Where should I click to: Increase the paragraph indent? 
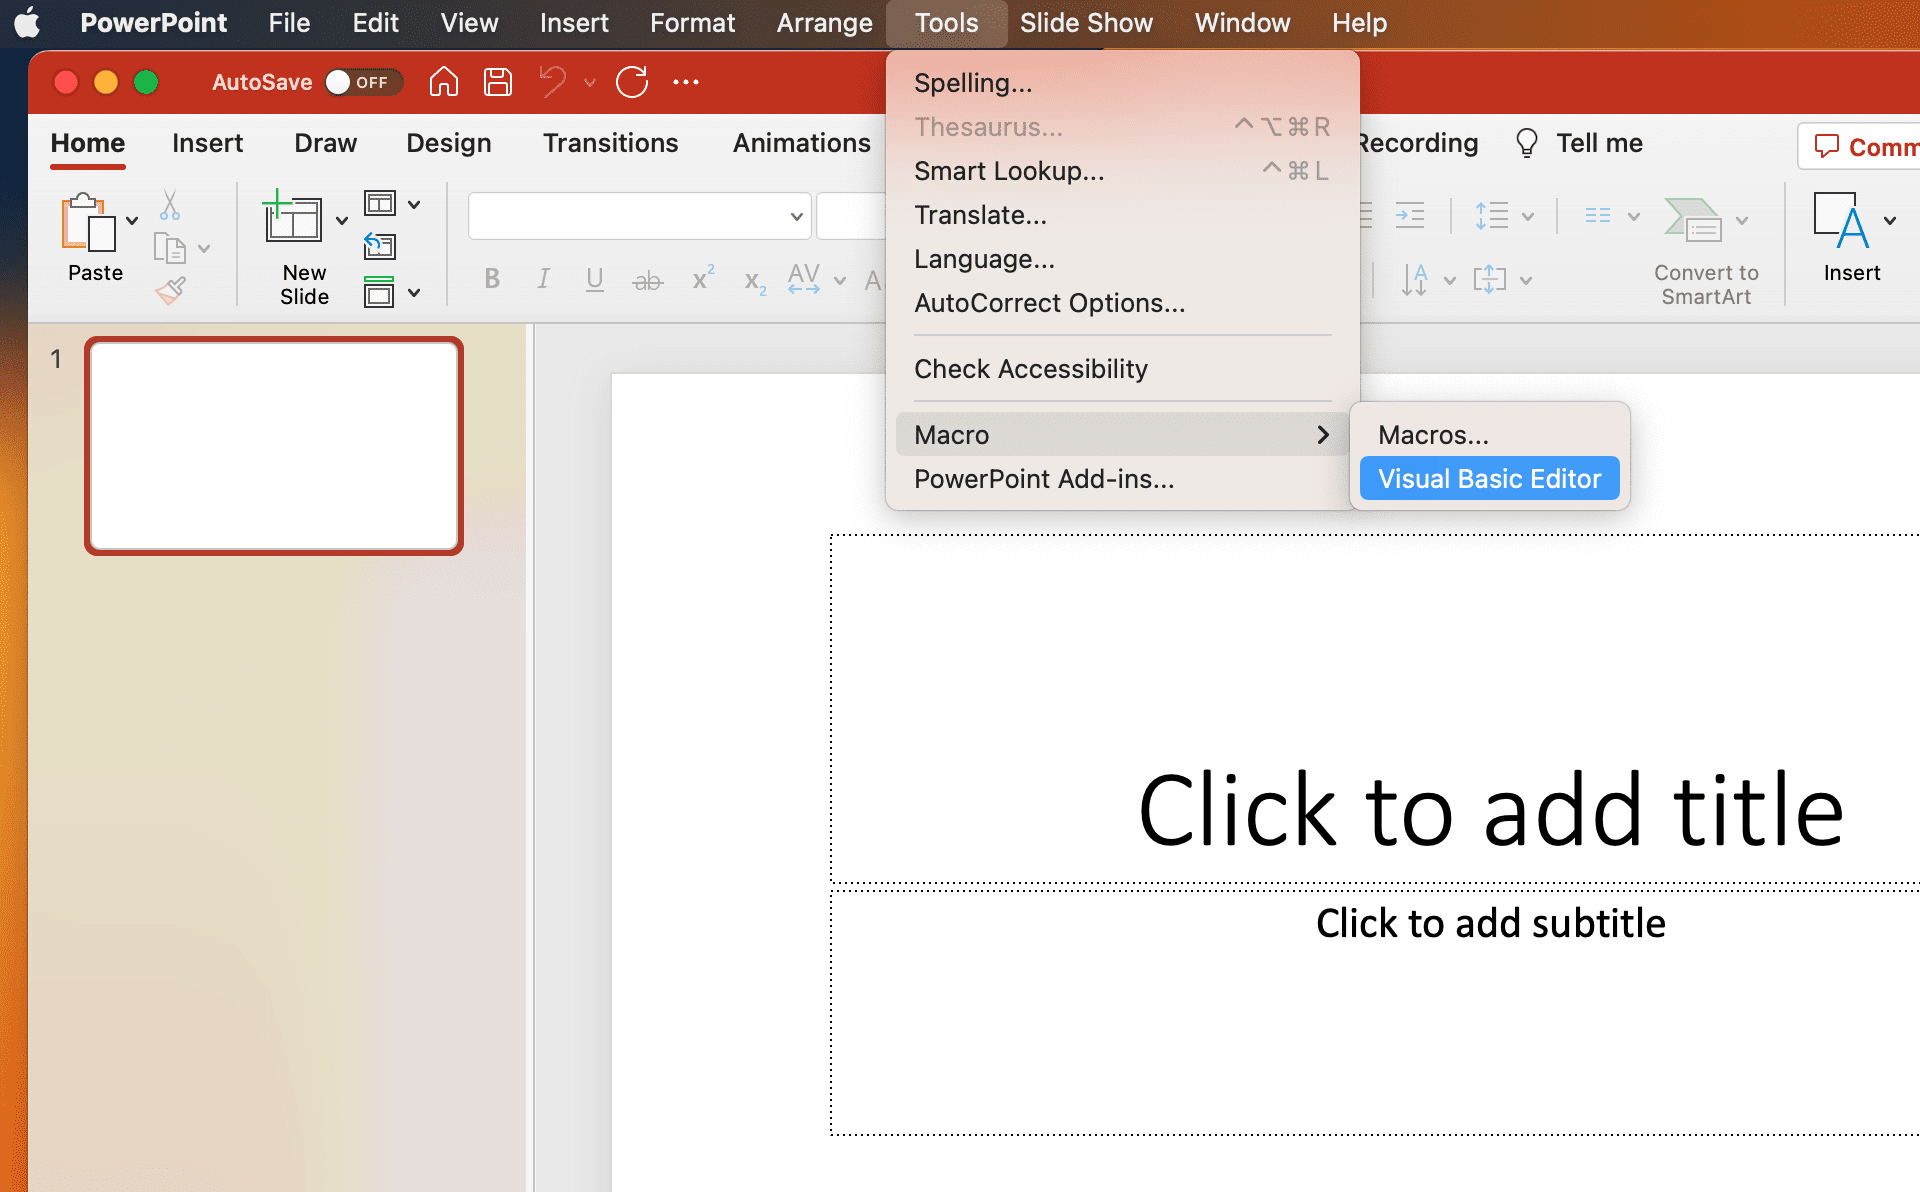[1410, 215]
